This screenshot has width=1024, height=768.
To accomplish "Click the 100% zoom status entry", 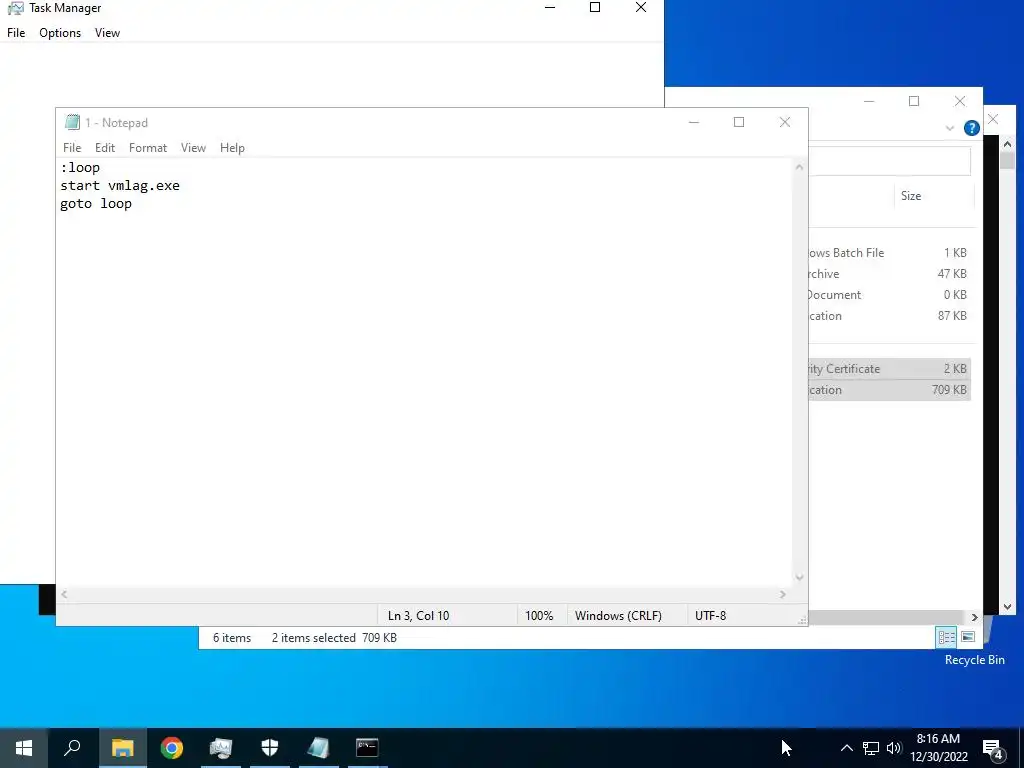I will coord(539,616).
